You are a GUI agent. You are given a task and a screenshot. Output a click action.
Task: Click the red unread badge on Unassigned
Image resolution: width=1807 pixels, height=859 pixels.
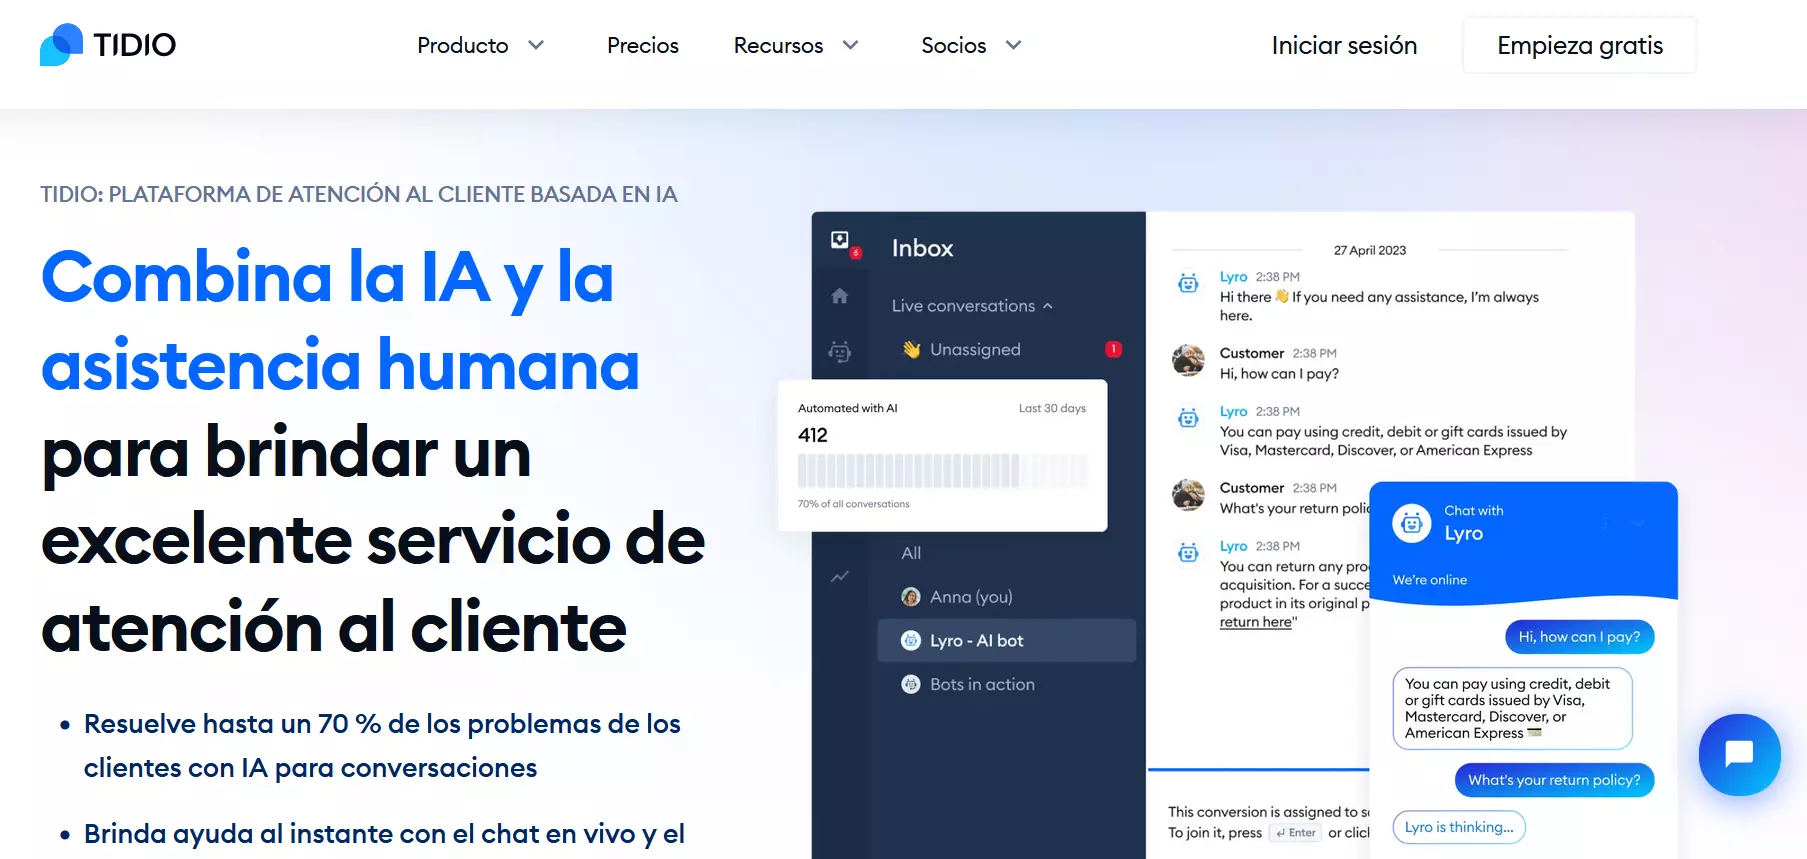[x=1113, y=349]
